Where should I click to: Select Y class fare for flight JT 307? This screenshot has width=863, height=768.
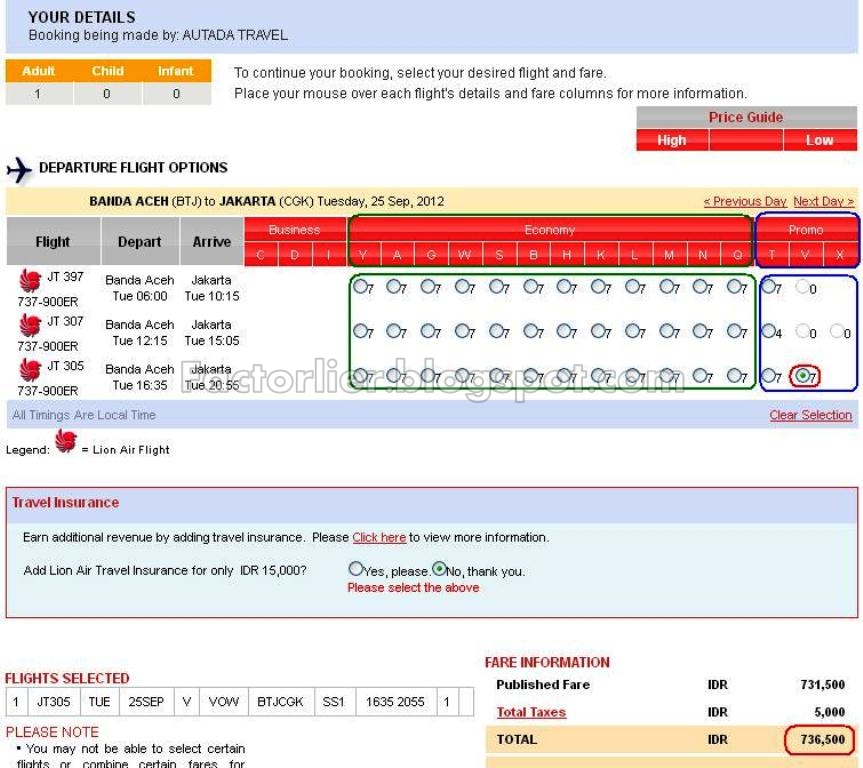361,331
